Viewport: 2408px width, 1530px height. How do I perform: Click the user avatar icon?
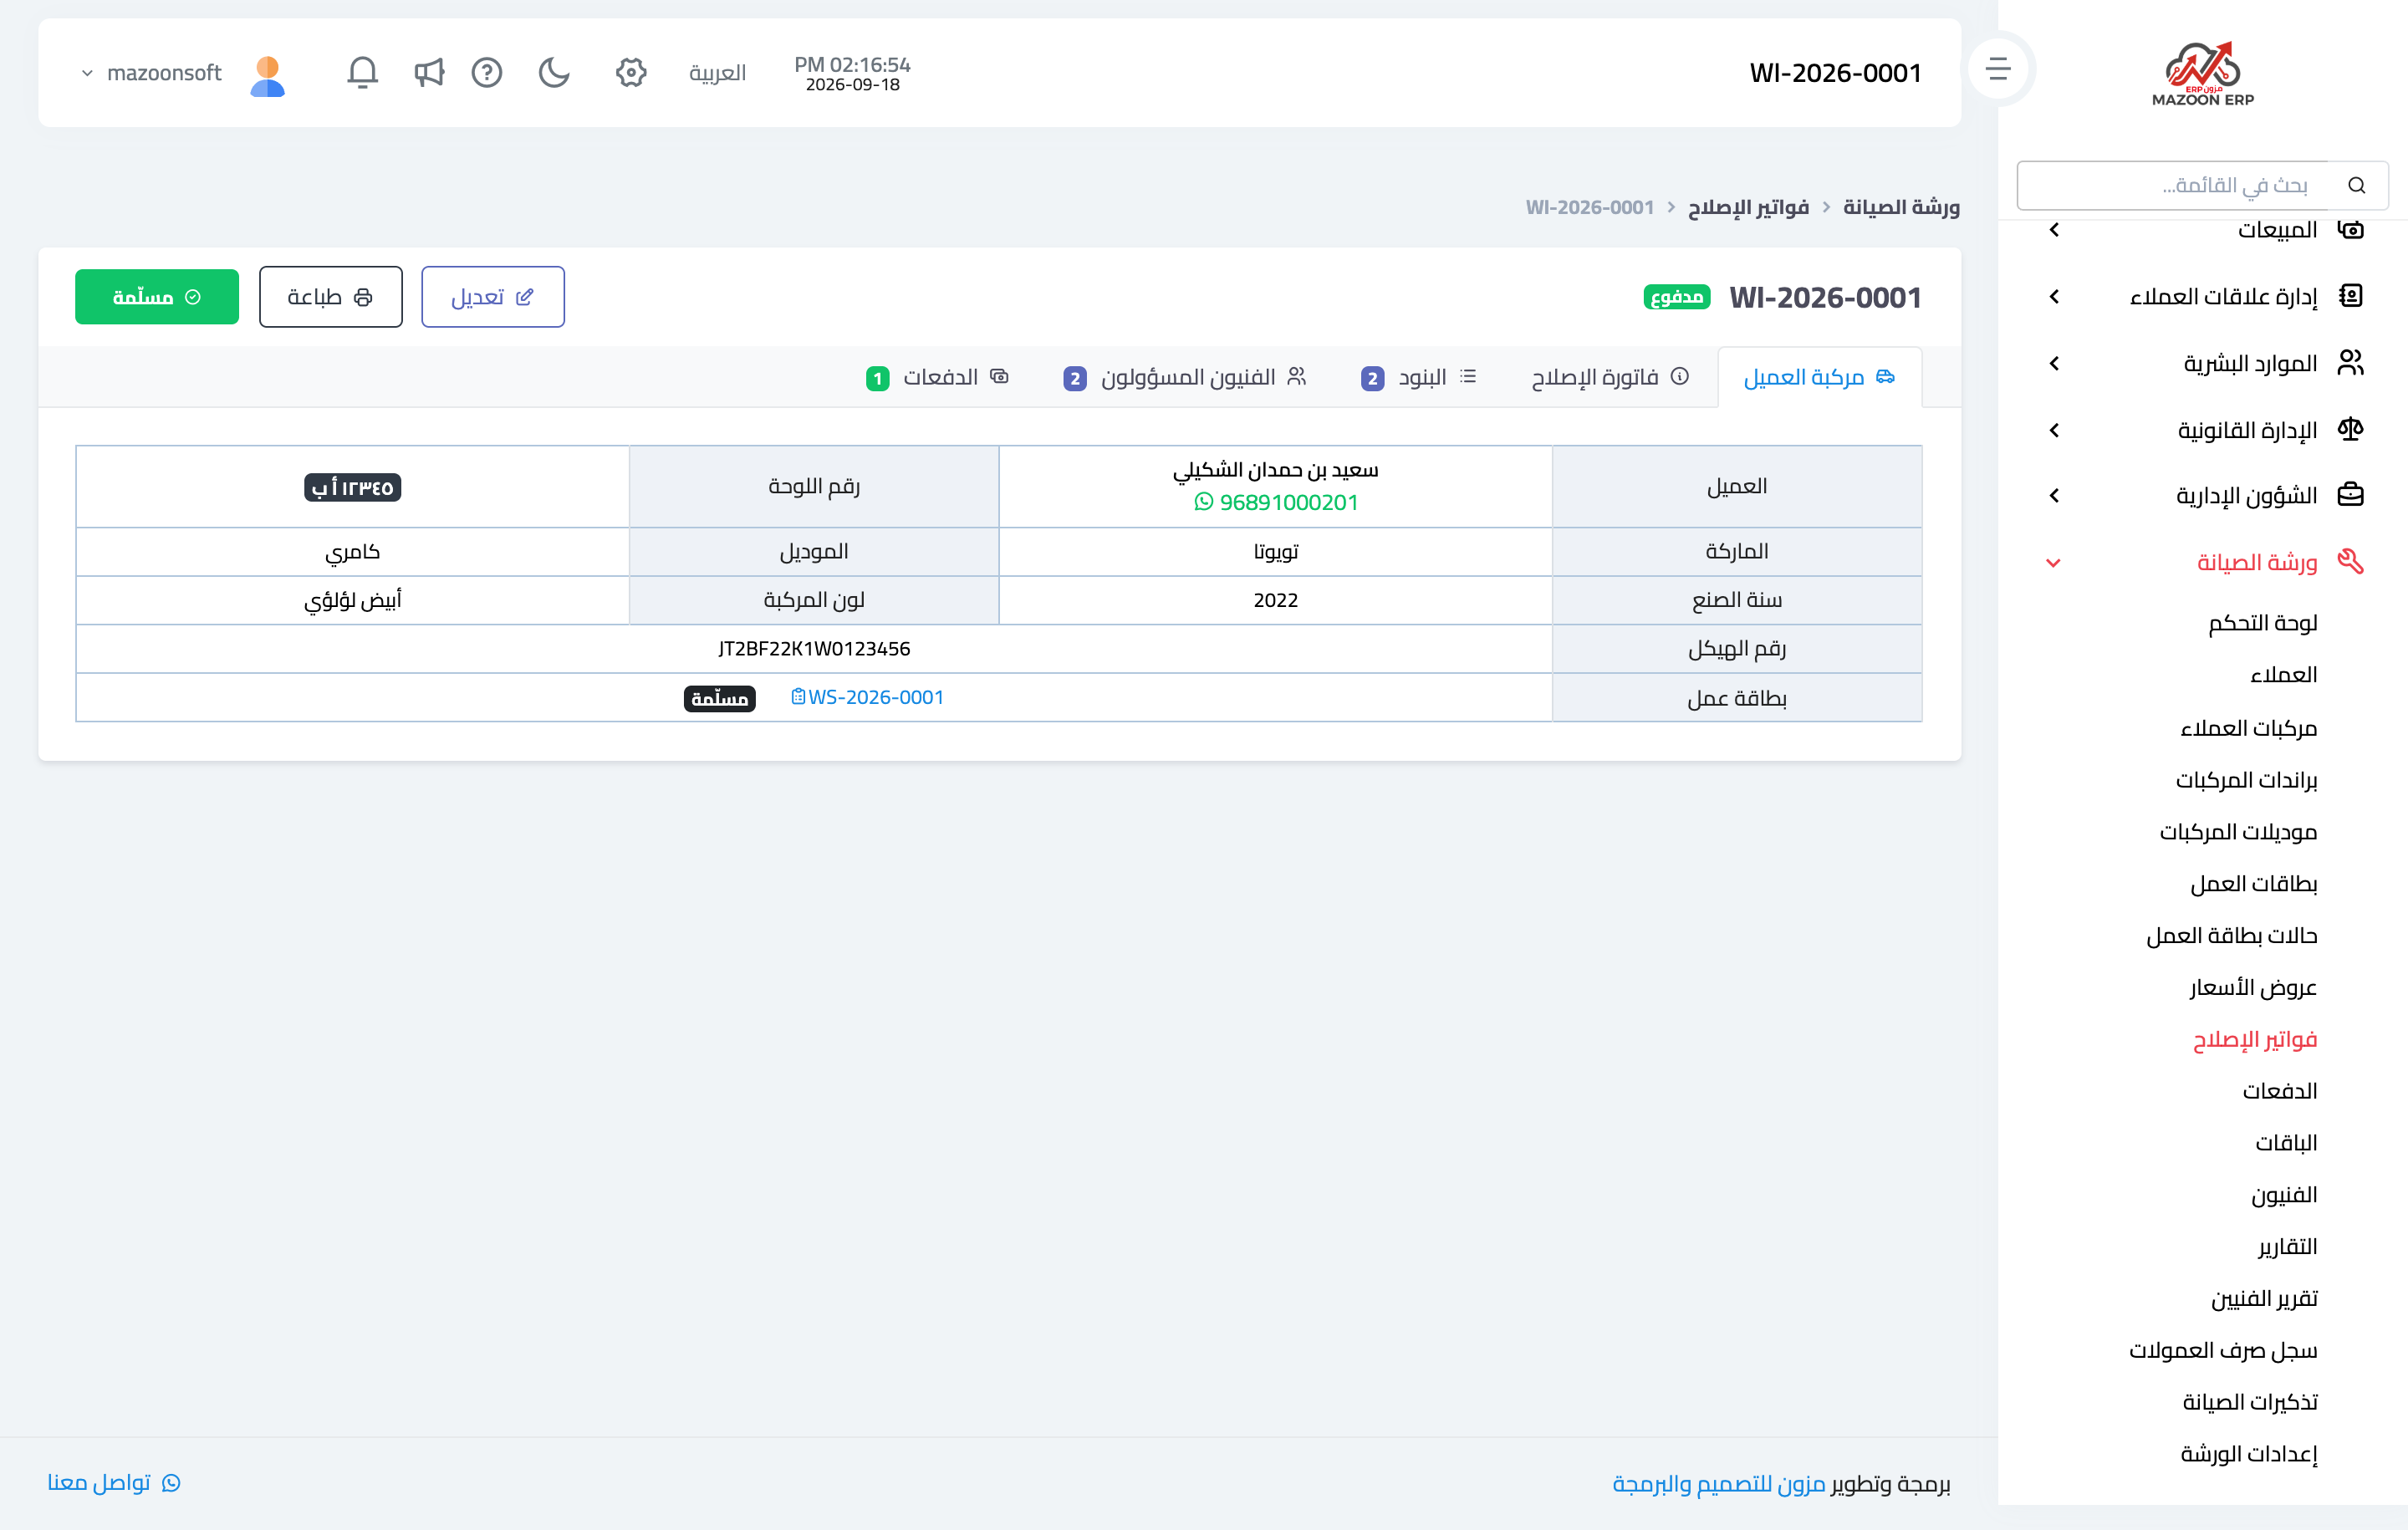click(x=268, y=75)
